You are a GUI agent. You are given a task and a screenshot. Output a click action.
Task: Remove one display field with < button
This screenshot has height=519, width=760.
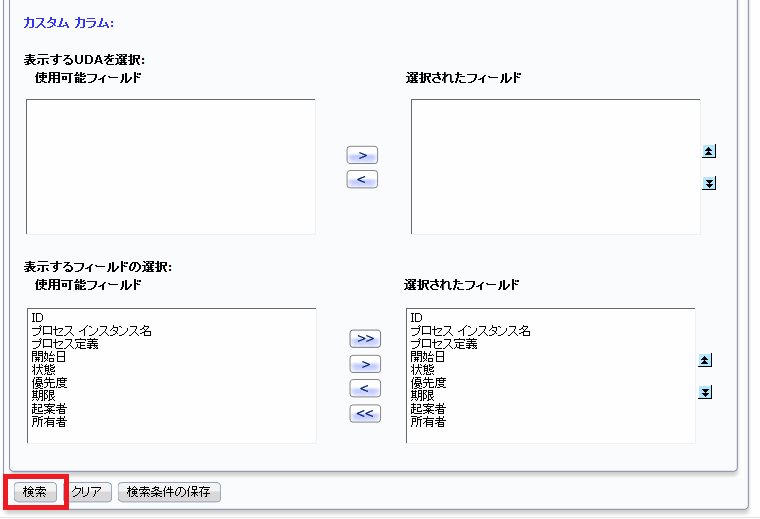(x=365, y=388)
